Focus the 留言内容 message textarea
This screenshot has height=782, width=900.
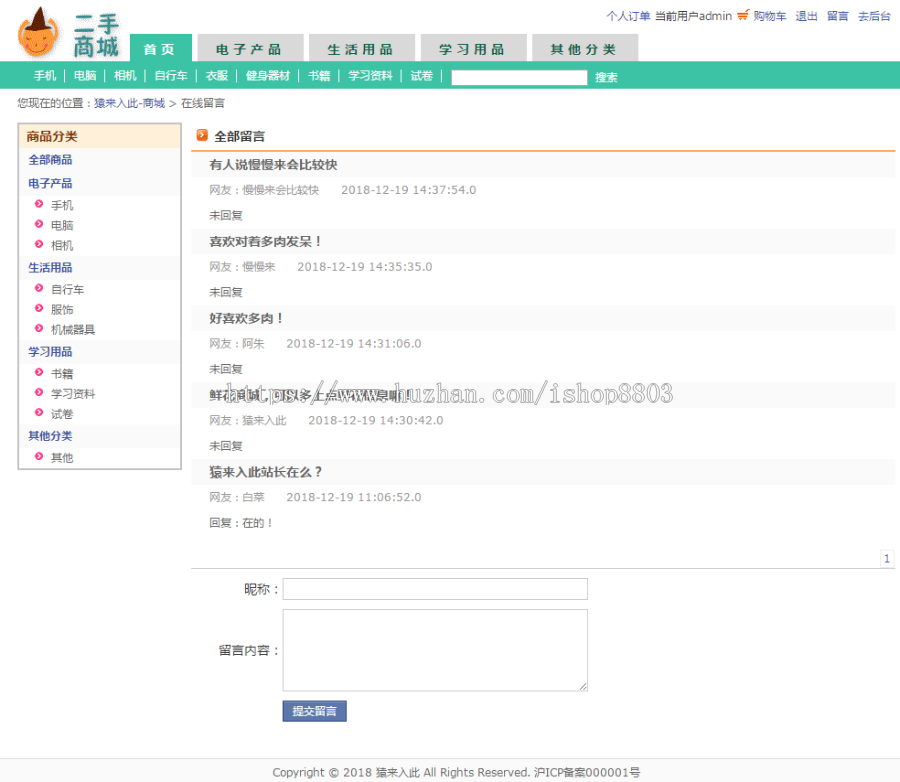[x=435, y=651]
